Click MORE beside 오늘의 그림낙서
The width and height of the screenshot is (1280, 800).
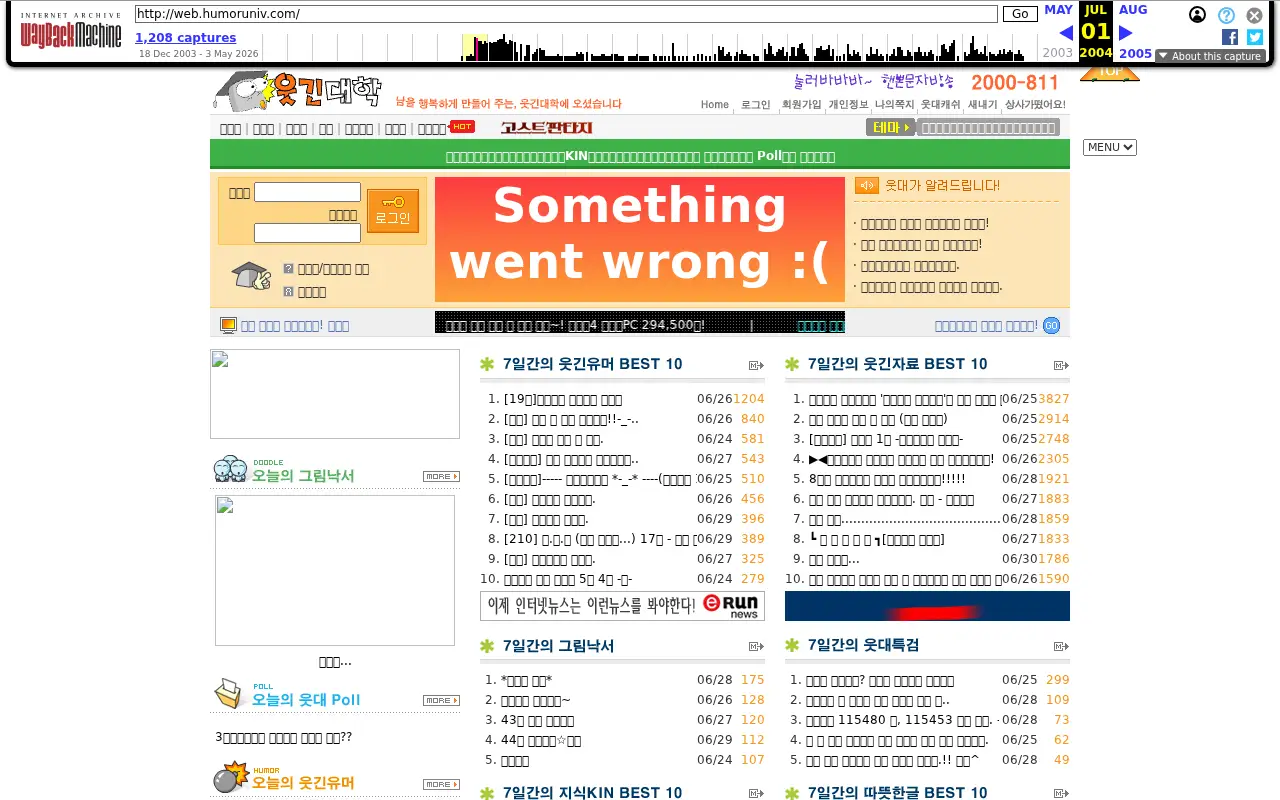pos(441,476)
